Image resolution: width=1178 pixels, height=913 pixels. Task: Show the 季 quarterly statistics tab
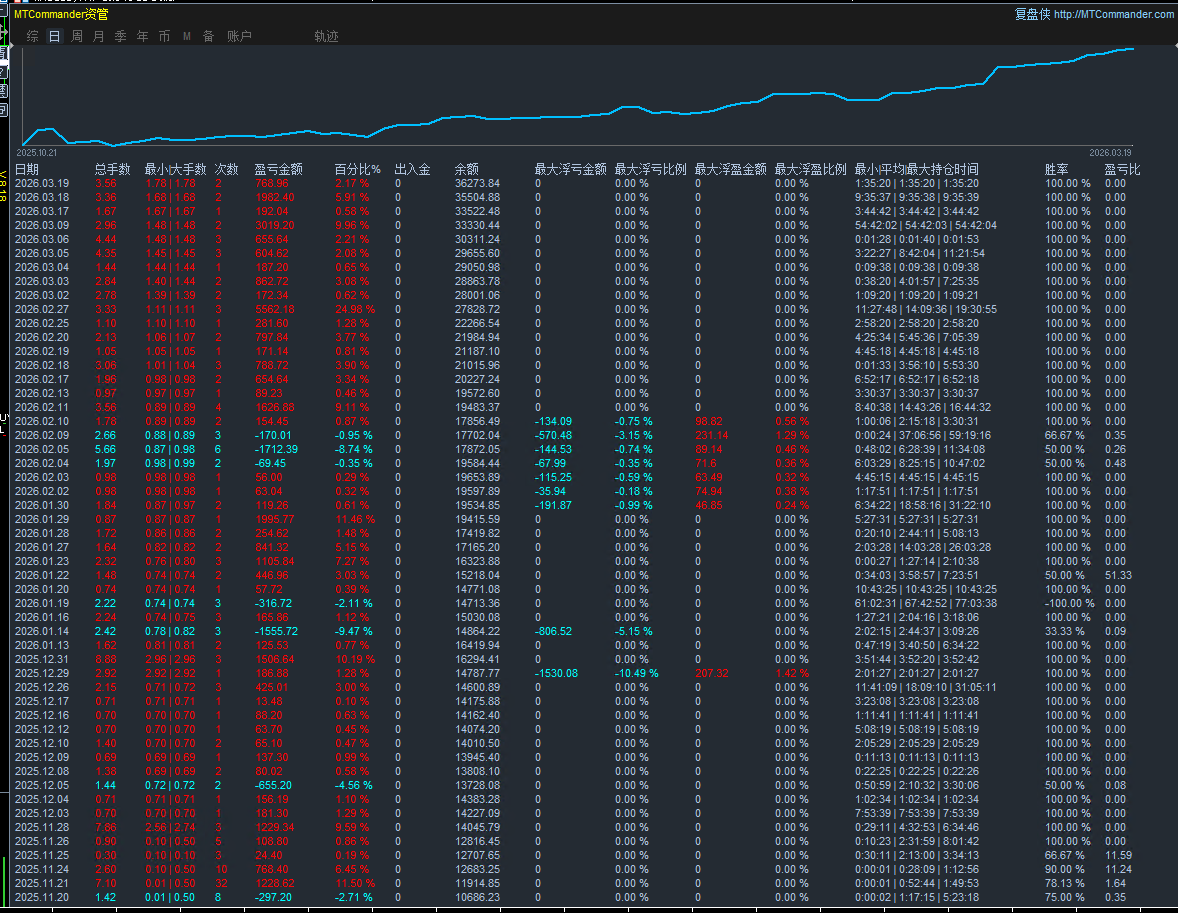pyautogui.click(x=120, y=36)
